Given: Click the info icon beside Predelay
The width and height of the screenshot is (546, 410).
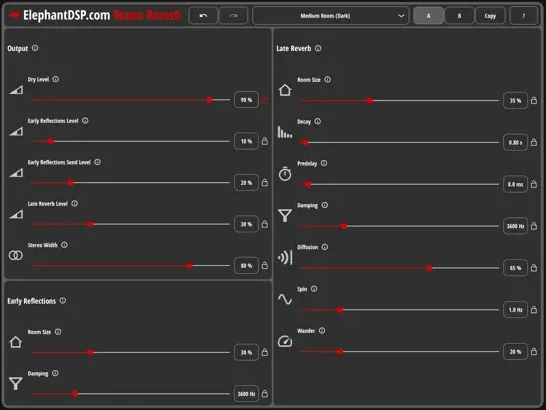Looking at the screenshot, I should coord(324,163).
